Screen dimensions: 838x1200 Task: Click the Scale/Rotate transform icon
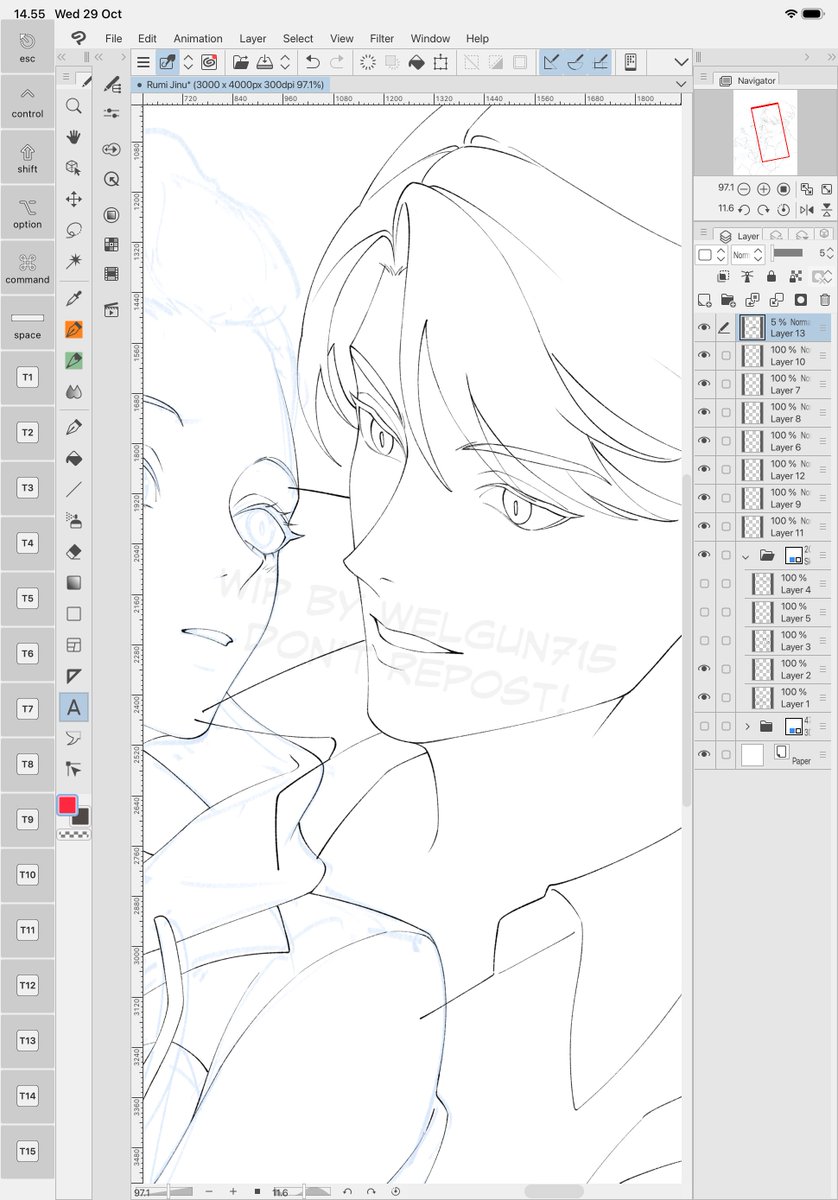pos(441,62)
